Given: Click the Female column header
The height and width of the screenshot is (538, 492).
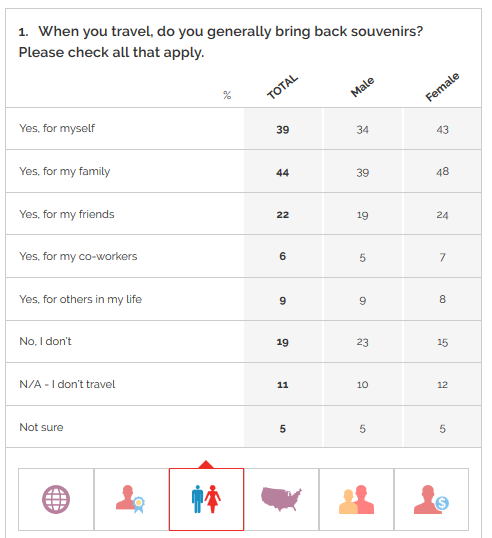Looking at the screenshot, I should pyautogui.click(x=442, y=87).
